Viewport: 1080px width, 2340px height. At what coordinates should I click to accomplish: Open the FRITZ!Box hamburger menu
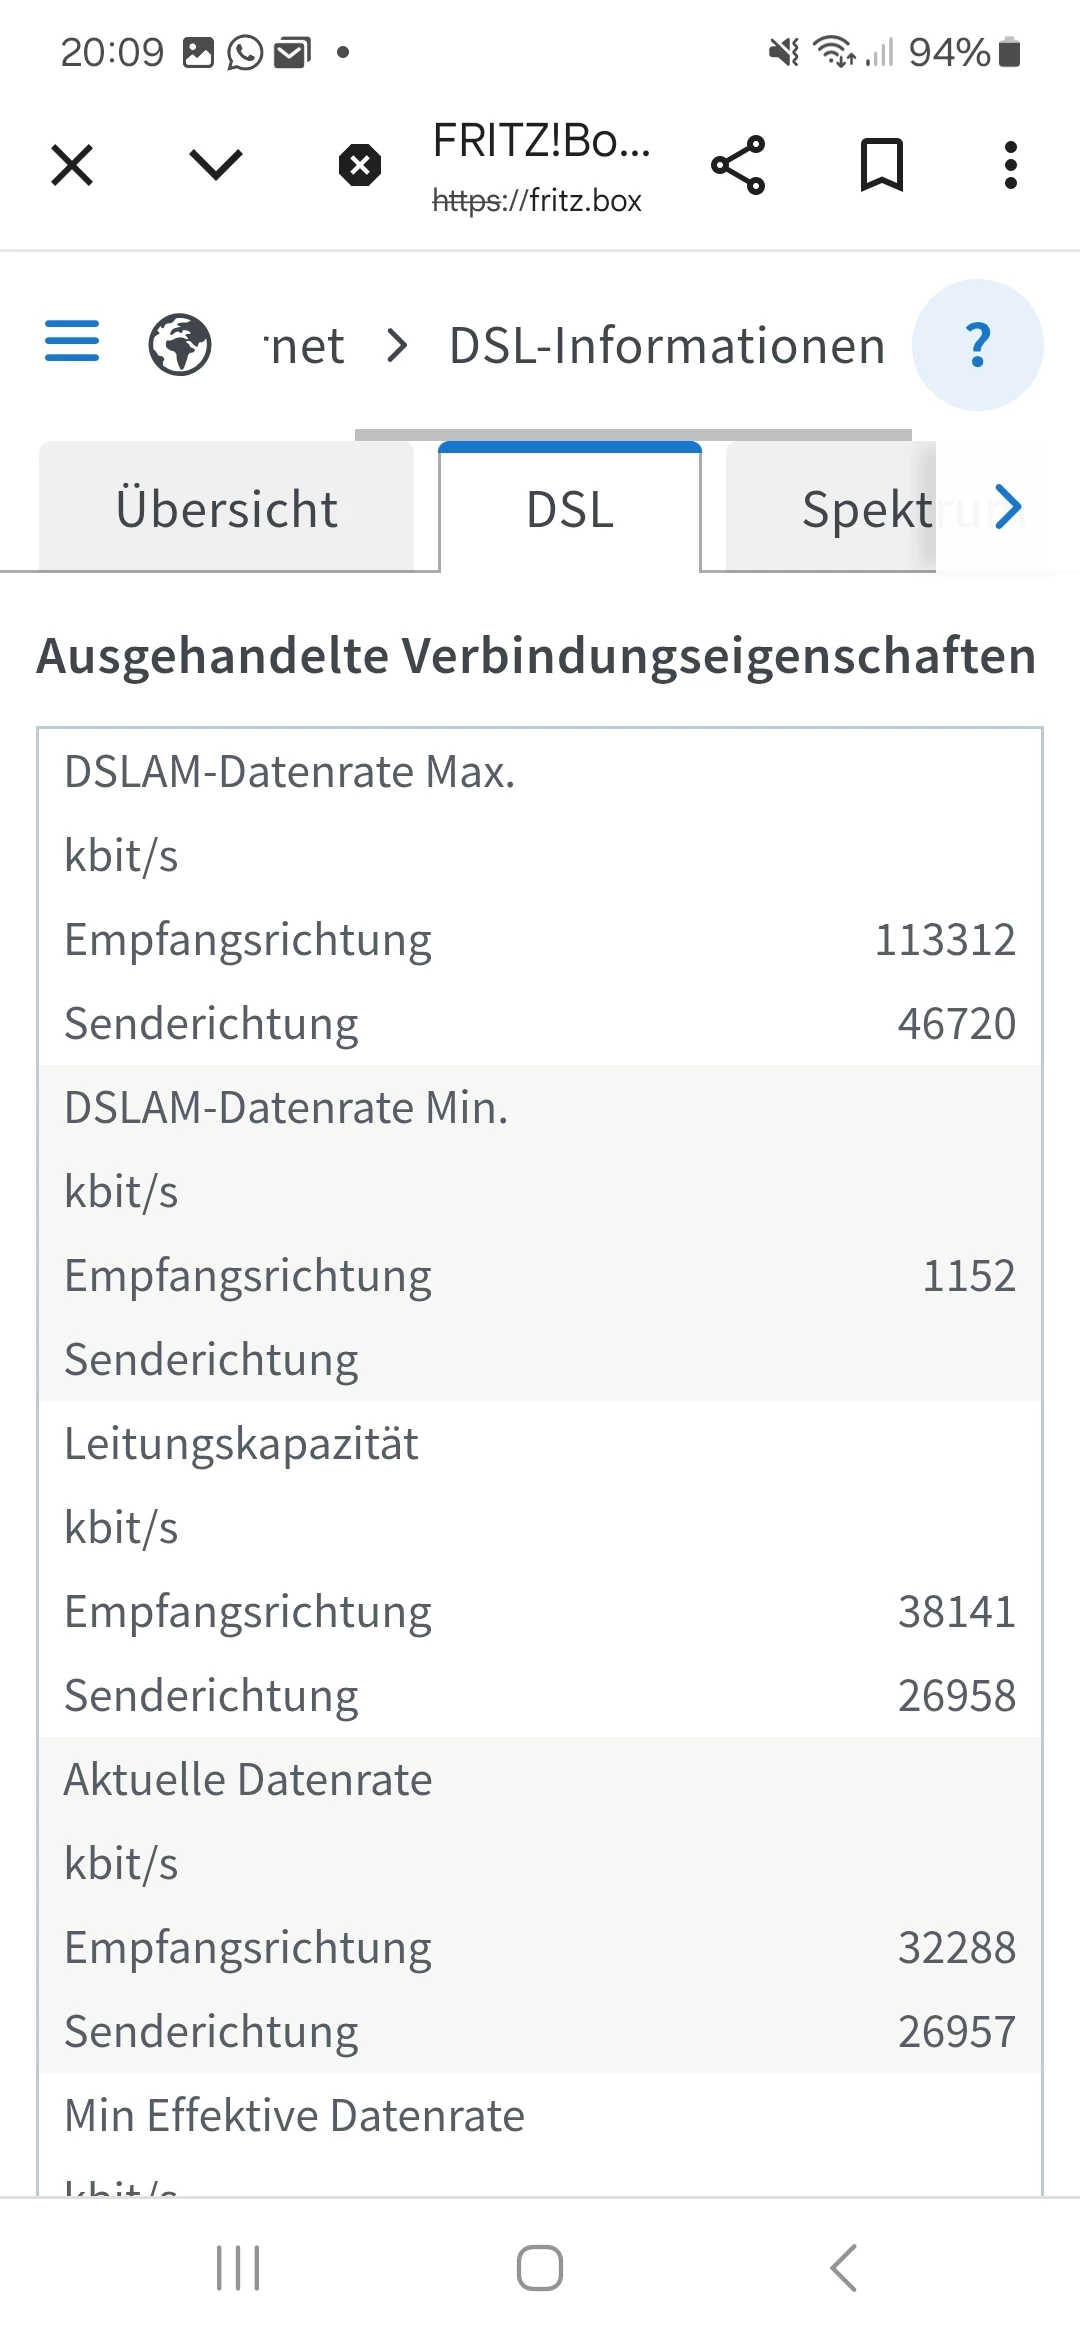coord(72,341)
